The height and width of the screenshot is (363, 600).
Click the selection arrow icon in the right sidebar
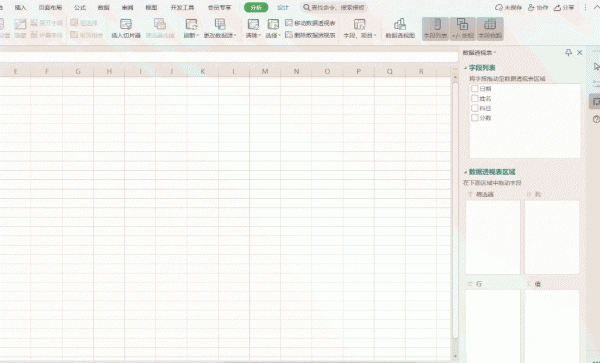(596, 67)
